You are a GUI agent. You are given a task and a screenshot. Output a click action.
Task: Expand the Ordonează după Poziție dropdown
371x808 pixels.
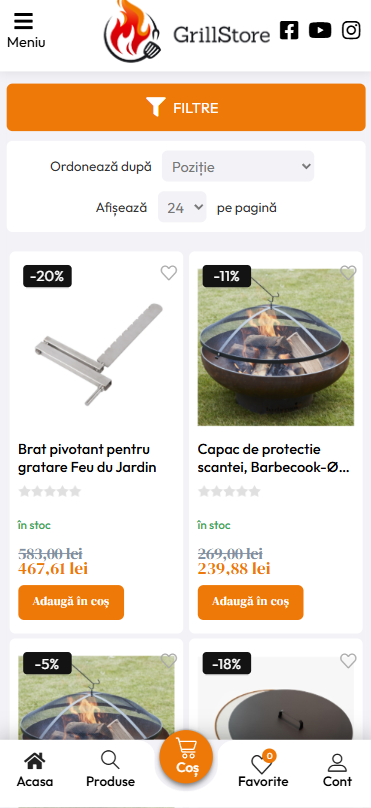238,166
